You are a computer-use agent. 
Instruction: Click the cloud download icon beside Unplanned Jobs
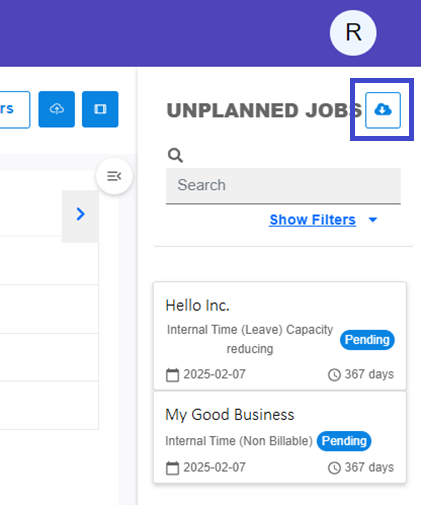[383, 110]
